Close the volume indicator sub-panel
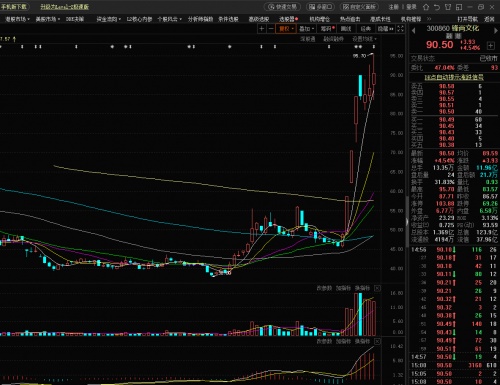 (x=377, y=288)
